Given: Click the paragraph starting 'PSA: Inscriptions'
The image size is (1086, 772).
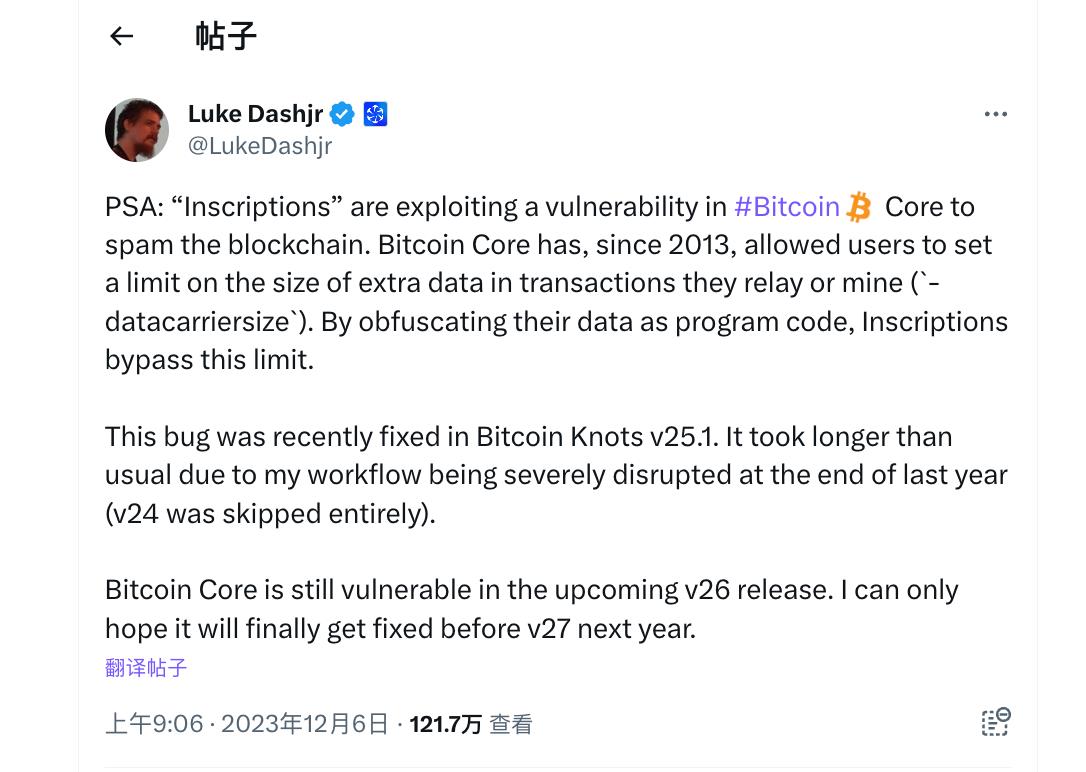Looking at the screenshot, I should coord(556,283).
